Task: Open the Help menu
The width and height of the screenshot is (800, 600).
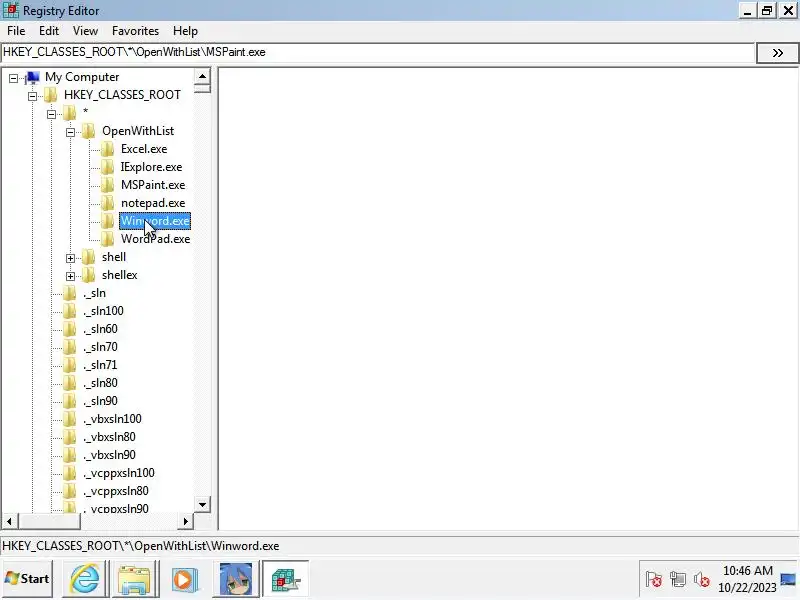Action: [x=185, y=31]
